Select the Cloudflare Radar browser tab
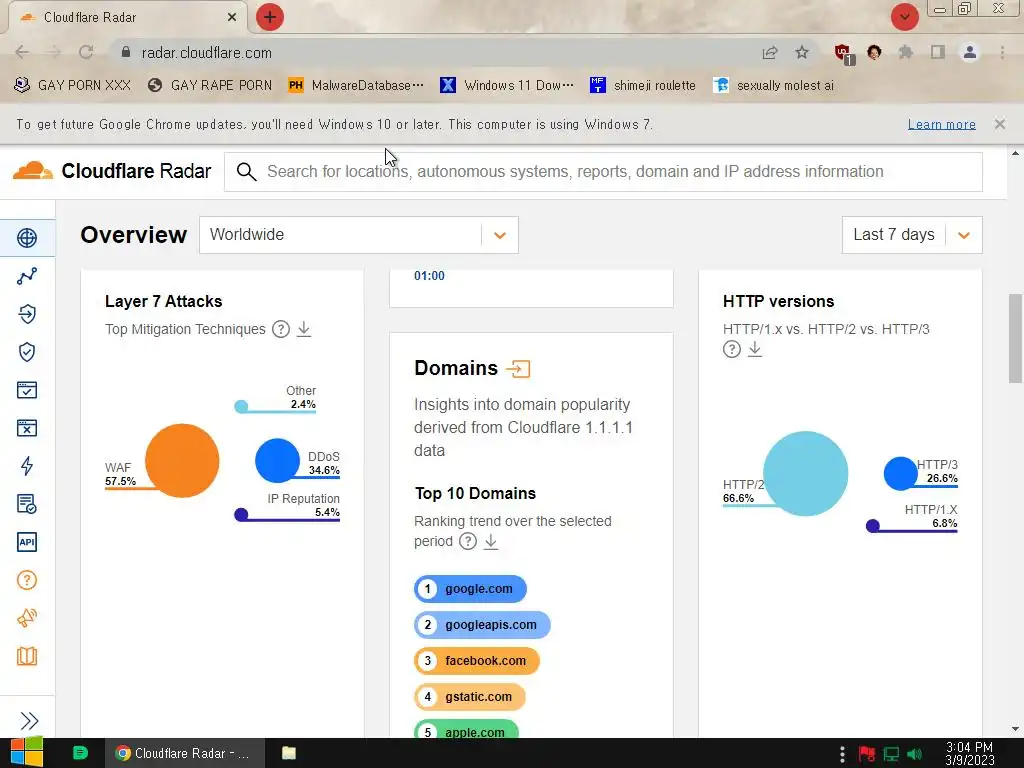The height and width of the screenshot is (768, 1024). 127,17
